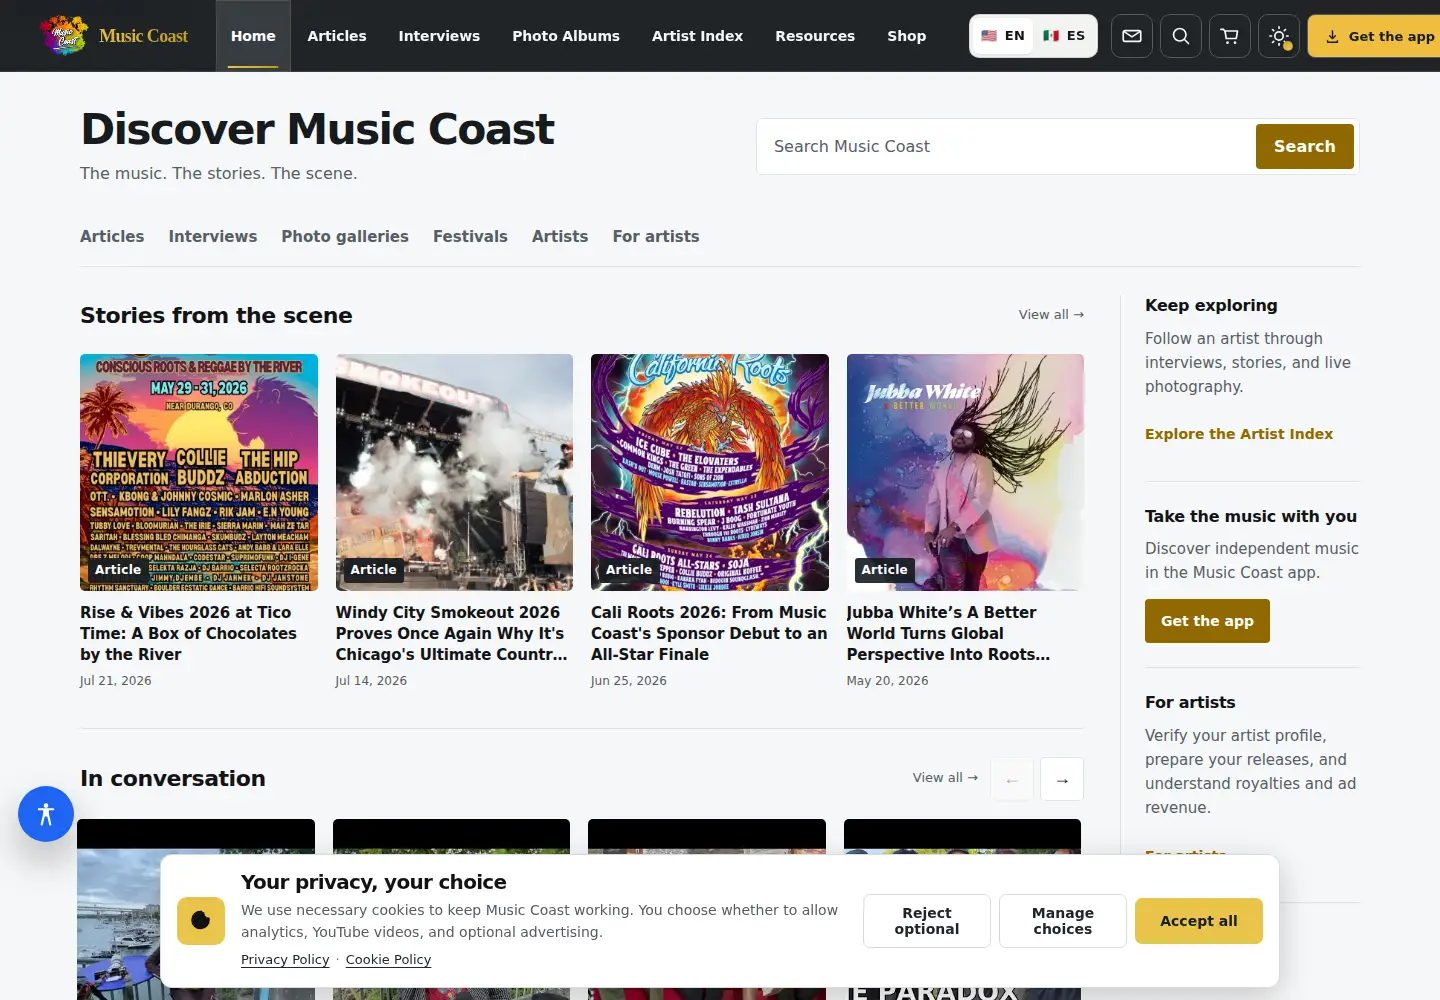Click Get the app in sidebar
The height and width of the screenshot is (1000, 1440).
point(1207,621)
